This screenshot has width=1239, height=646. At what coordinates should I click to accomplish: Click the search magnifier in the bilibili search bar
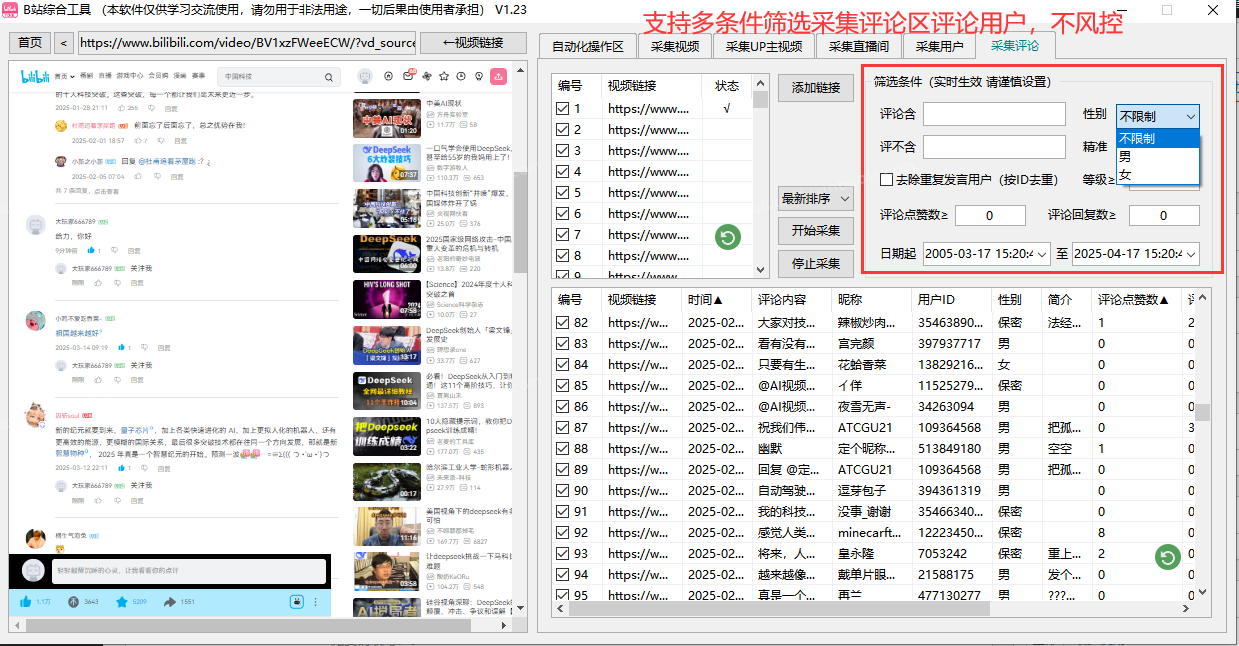[330, 76]
